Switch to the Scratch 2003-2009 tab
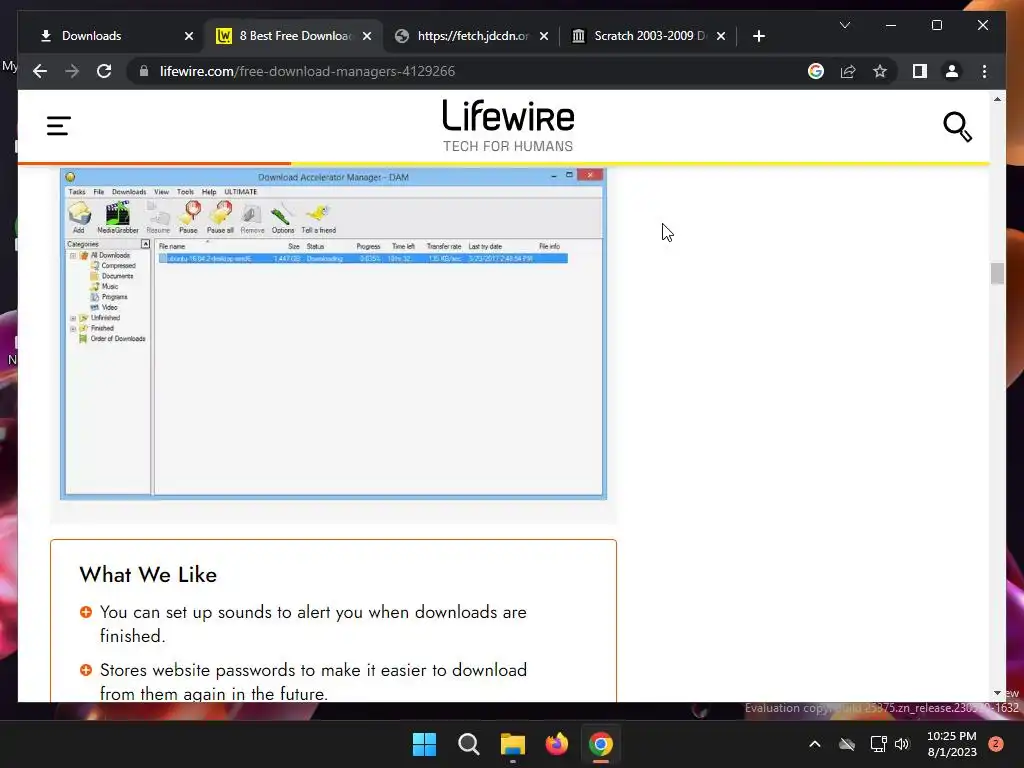 (650, 36)
